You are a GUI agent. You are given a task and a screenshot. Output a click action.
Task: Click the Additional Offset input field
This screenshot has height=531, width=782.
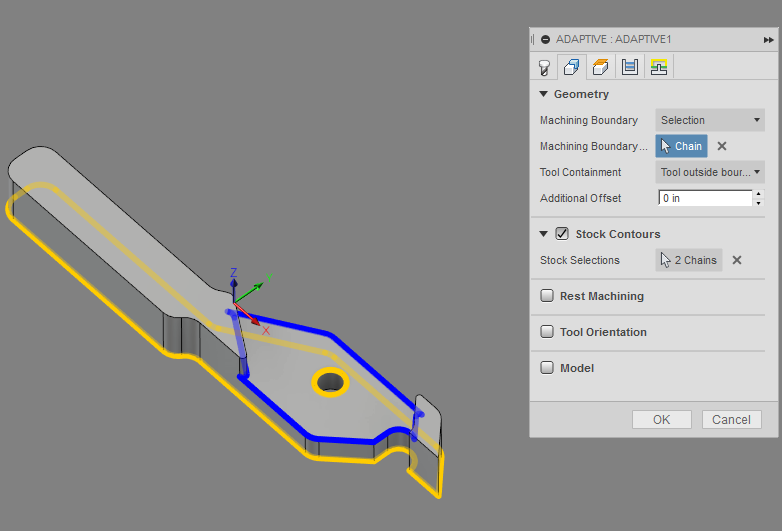tap(705, 198)
